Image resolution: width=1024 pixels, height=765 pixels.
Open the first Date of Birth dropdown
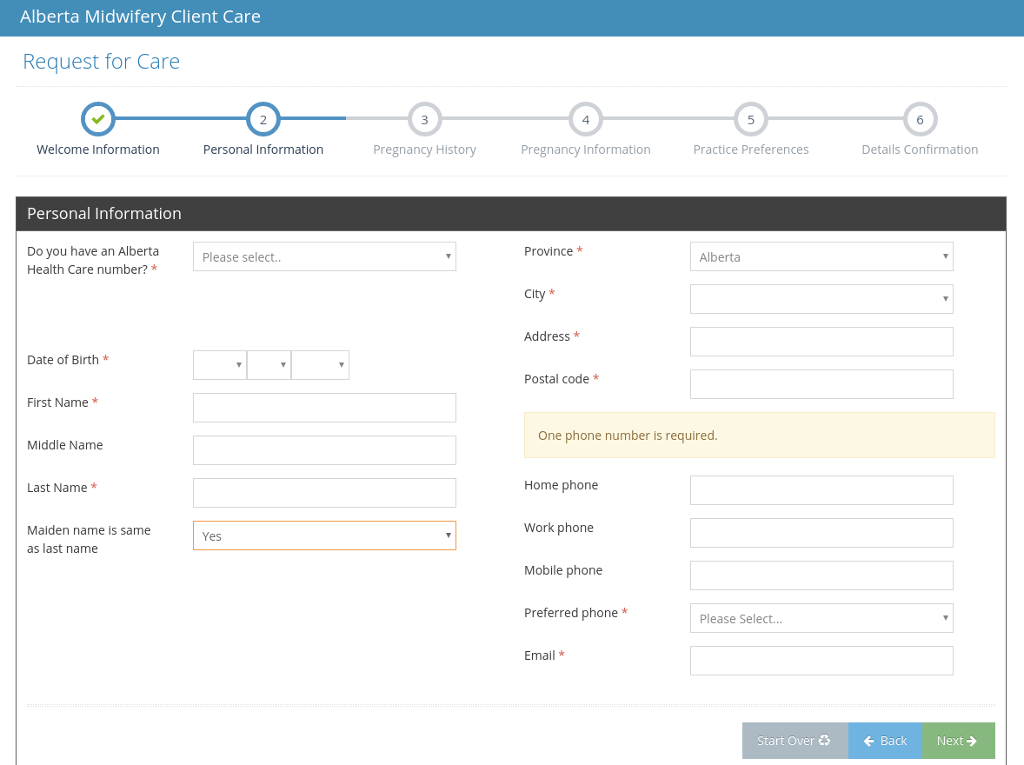point(220,365)
